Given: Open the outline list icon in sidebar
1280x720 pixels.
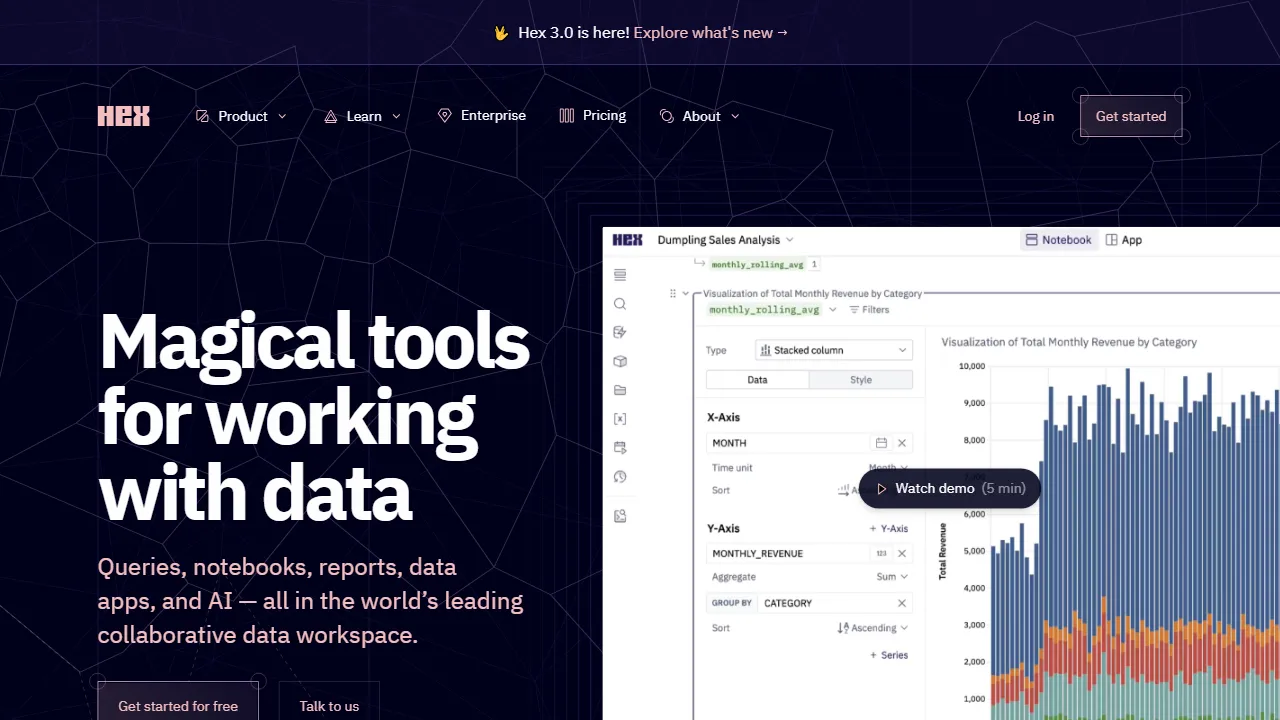Looking at the screenshot, I should point(620,275).
